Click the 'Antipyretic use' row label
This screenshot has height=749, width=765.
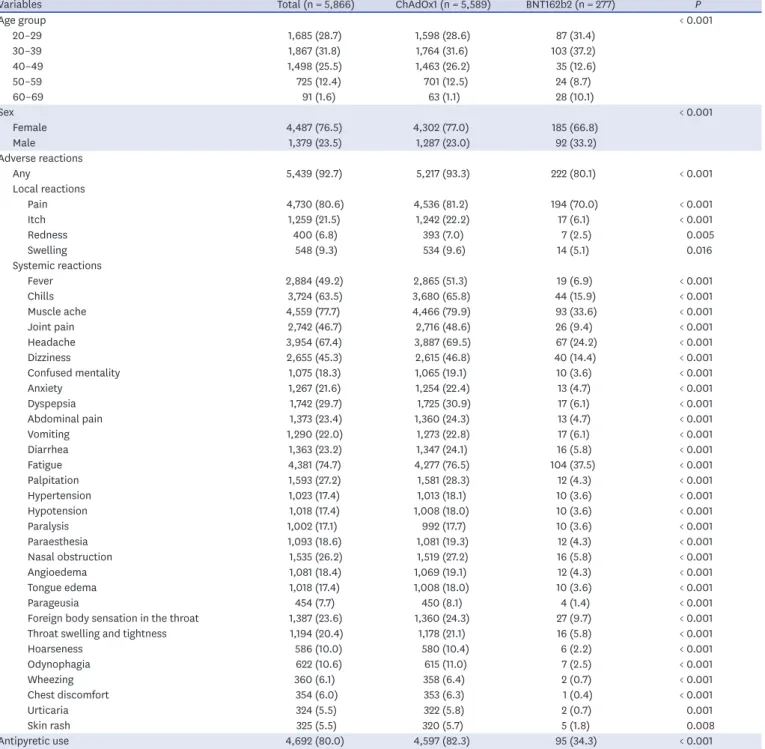(34, 741)
